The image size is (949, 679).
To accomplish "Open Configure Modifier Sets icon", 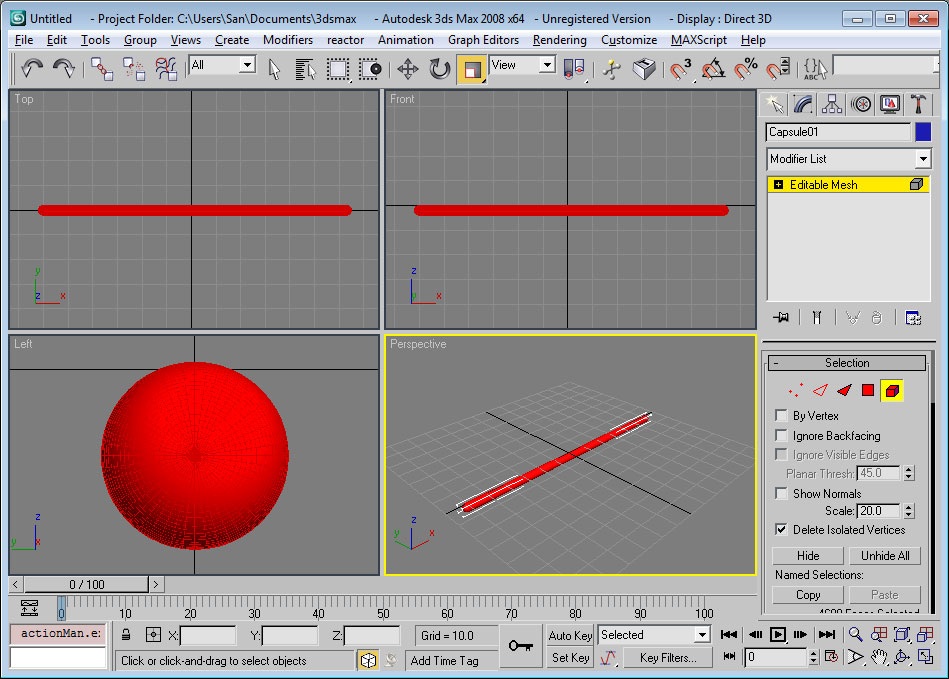I will [913, 317].
